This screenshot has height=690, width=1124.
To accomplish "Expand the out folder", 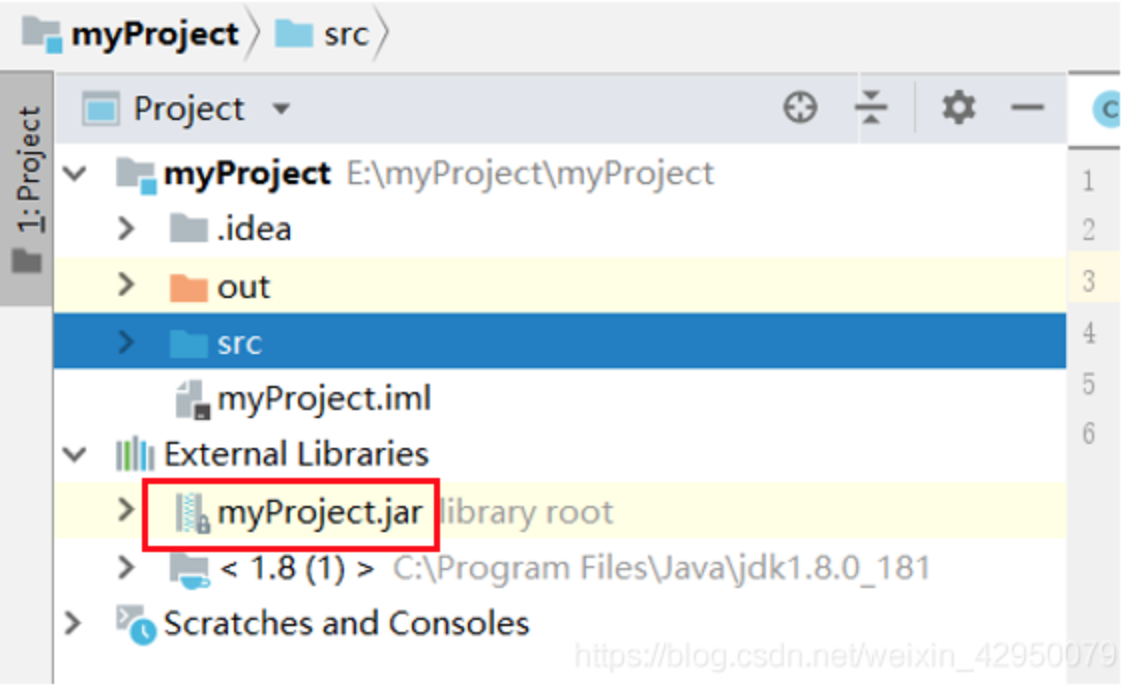I will click(x=126, y=285).
